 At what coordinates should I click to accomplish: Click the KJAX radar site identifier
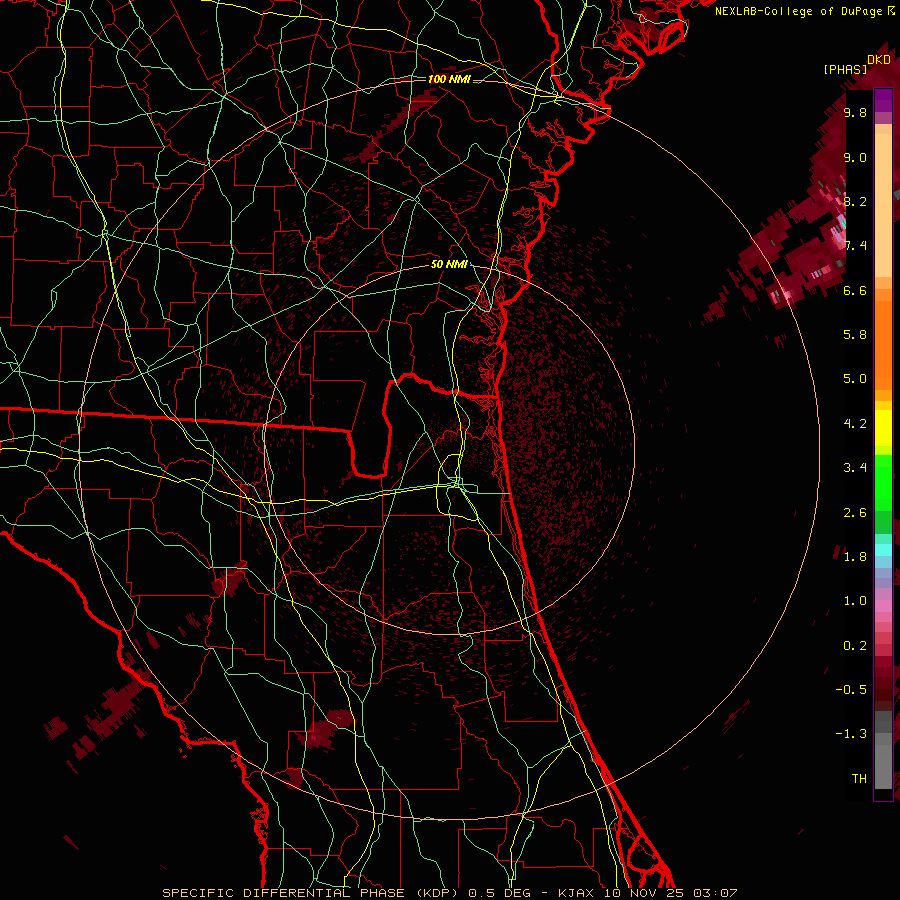point(578,893)
